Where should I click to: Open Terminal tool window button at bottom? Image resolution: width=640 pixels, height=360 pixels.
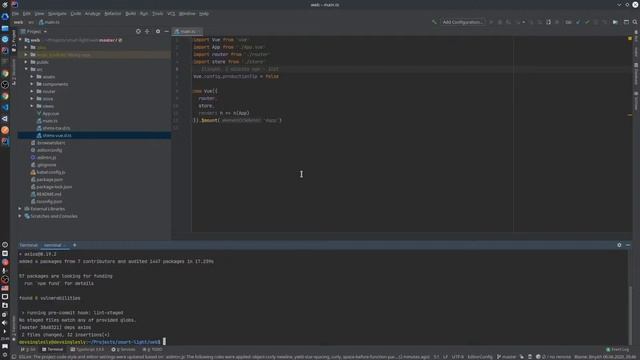pyautogui.click(x=53, y=349)
